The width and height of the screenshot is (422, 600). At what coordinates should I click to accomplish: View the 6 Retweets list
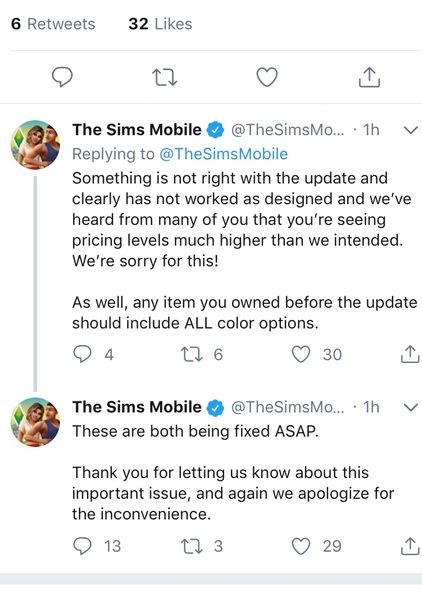(53, 24)
